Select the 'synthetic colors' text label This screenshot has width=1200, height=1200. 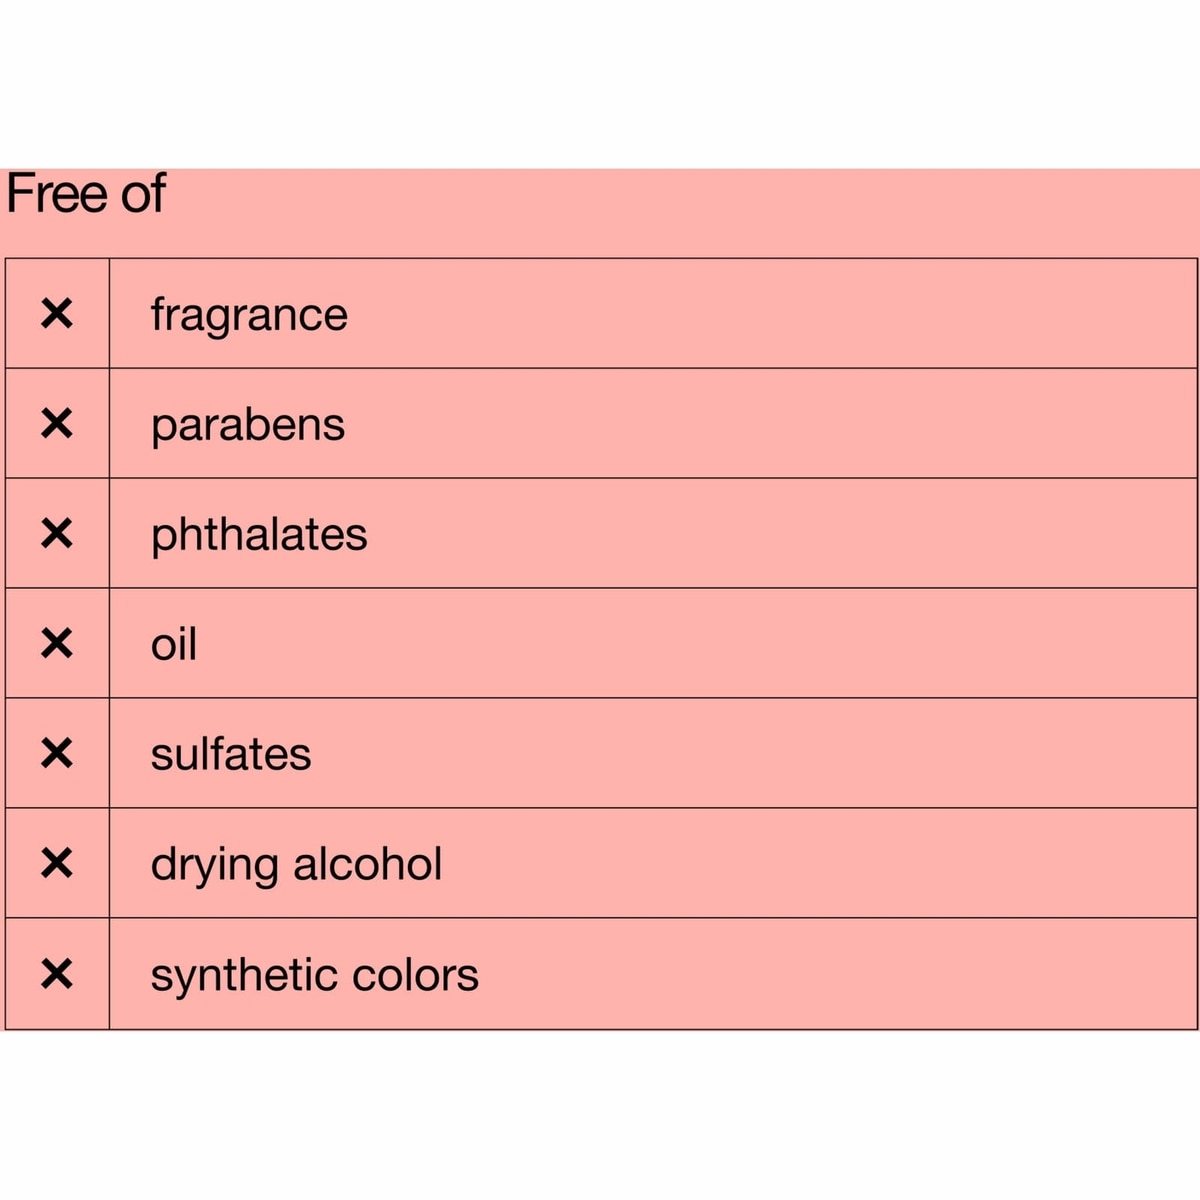[x=315, y=976]
